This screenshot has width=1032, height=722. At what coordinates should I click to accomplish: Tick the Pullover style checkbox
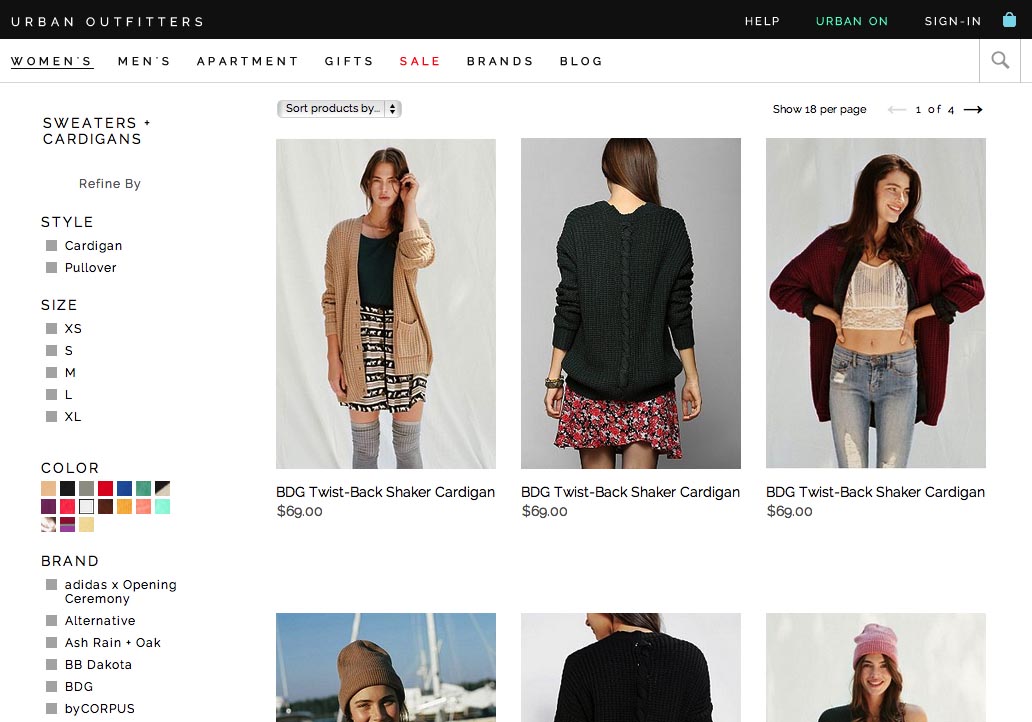(51, 268)
